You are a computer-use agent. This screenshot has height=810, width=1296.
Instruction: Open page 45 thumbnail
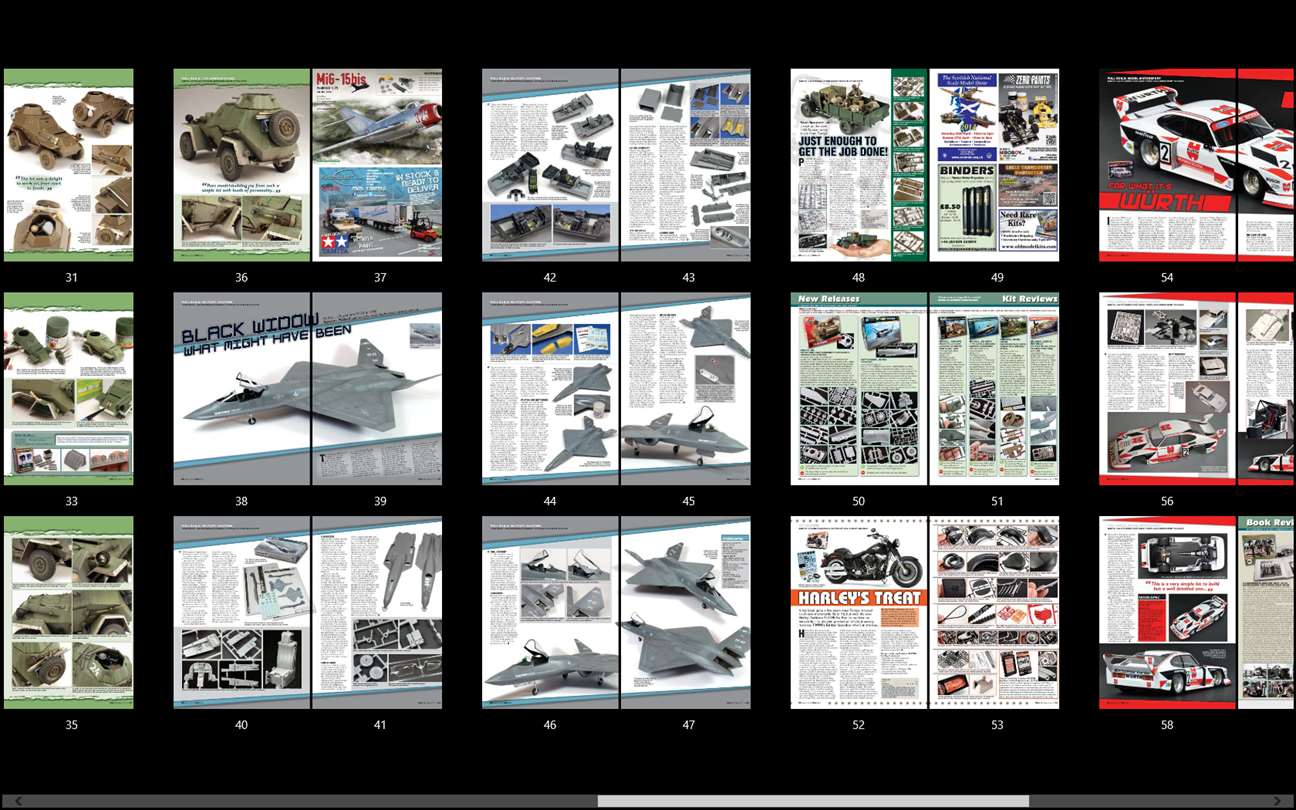(x=686, y=389)
